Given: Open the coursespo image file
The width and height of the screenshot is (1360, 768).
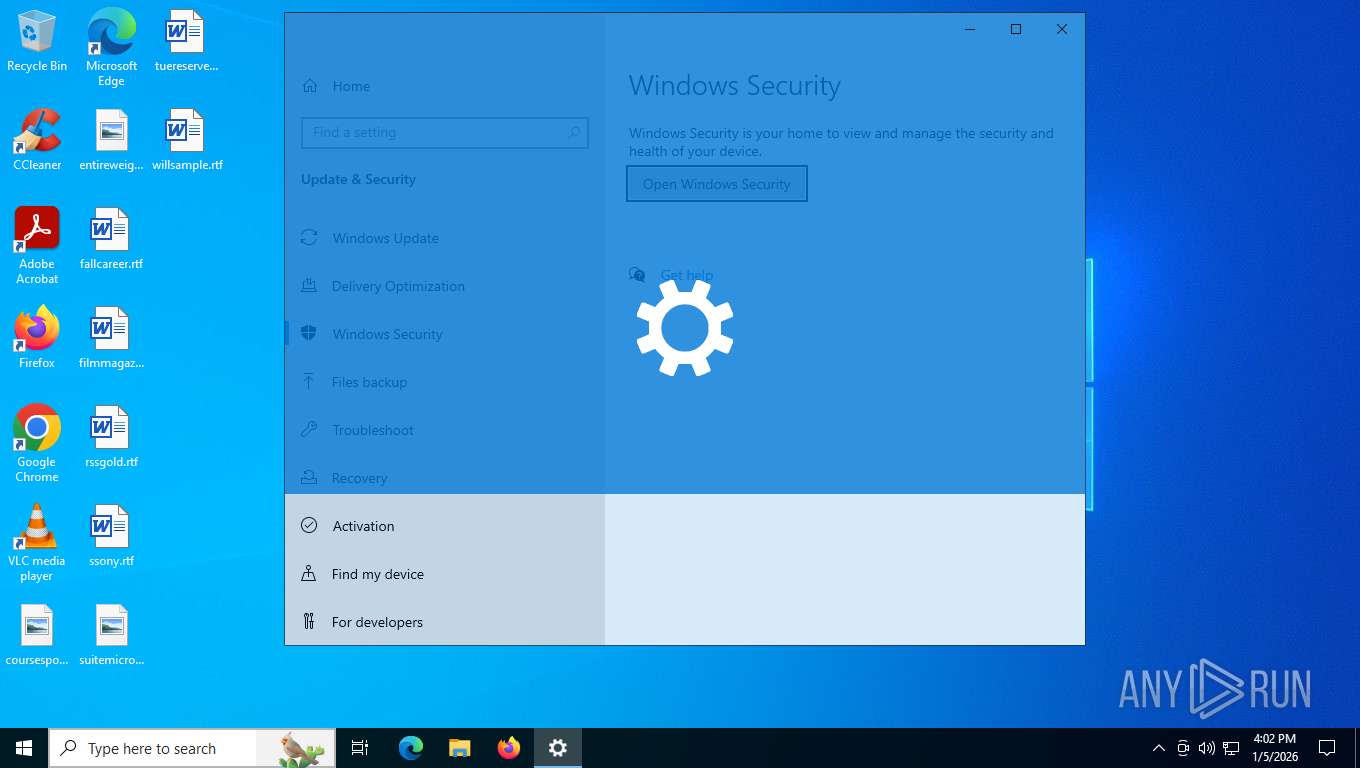Looking at the screenshot, I should 37,635.
